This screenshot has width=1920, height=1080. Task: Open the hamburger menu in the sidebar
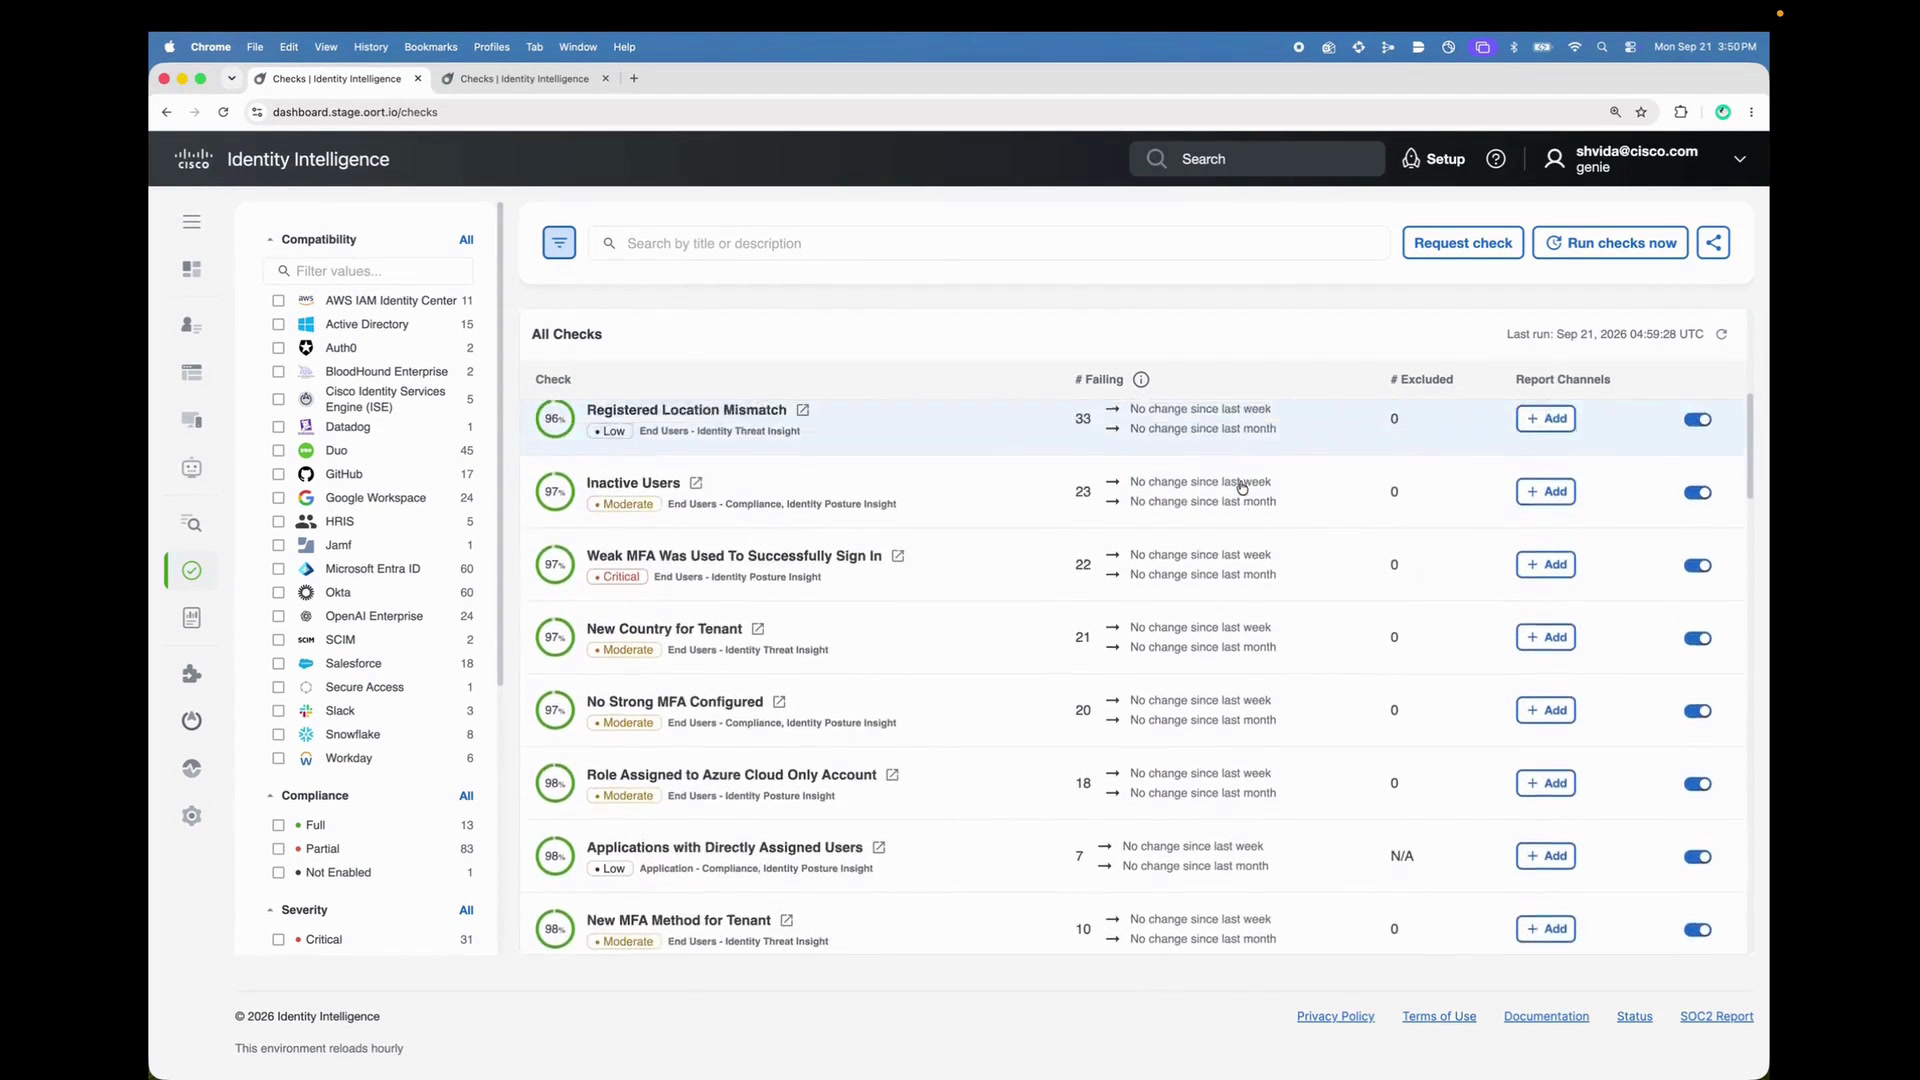(192, 222)
